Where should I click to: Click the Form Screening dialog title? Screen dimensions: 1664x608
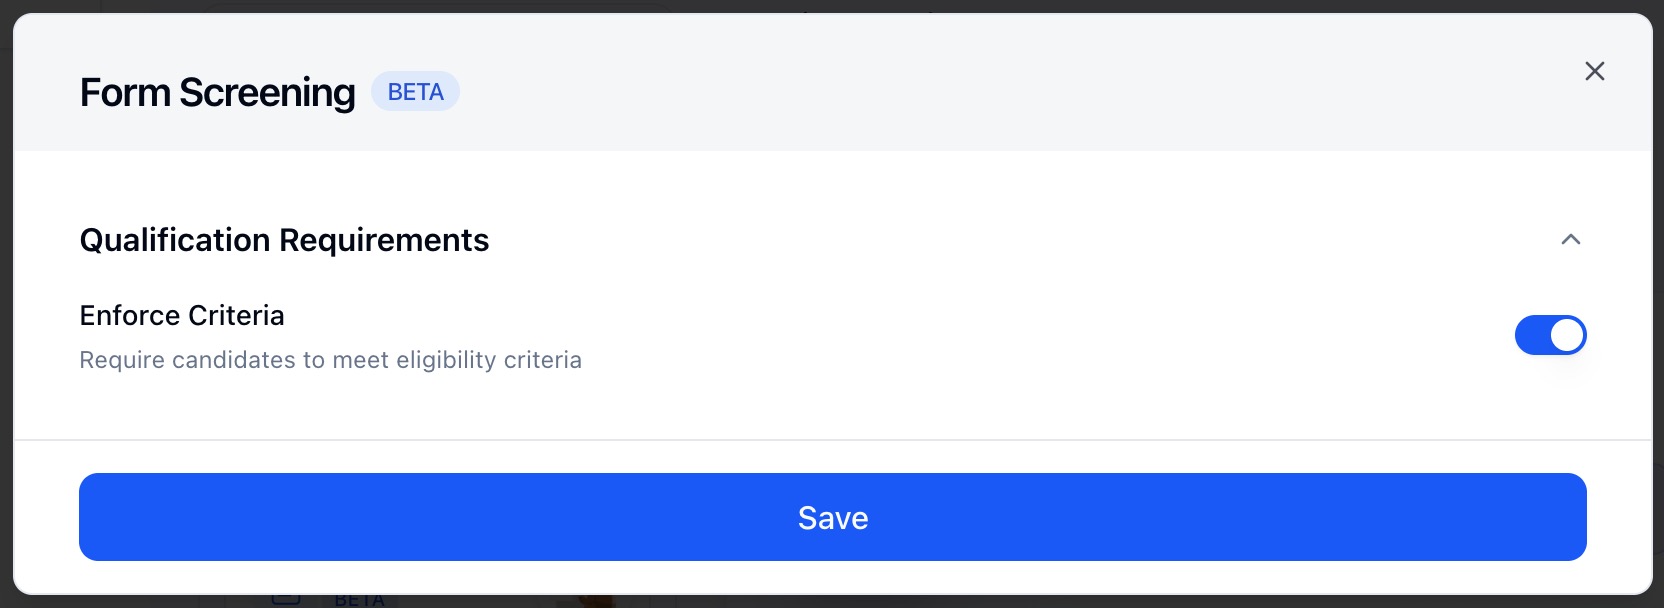(x=217, y=93)
